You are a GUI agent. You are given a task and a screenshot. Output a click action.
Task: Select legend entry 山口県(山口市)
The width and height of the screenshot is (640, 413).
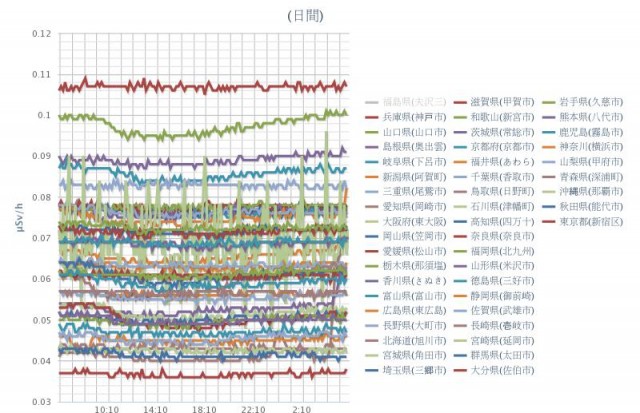(406, 132)
